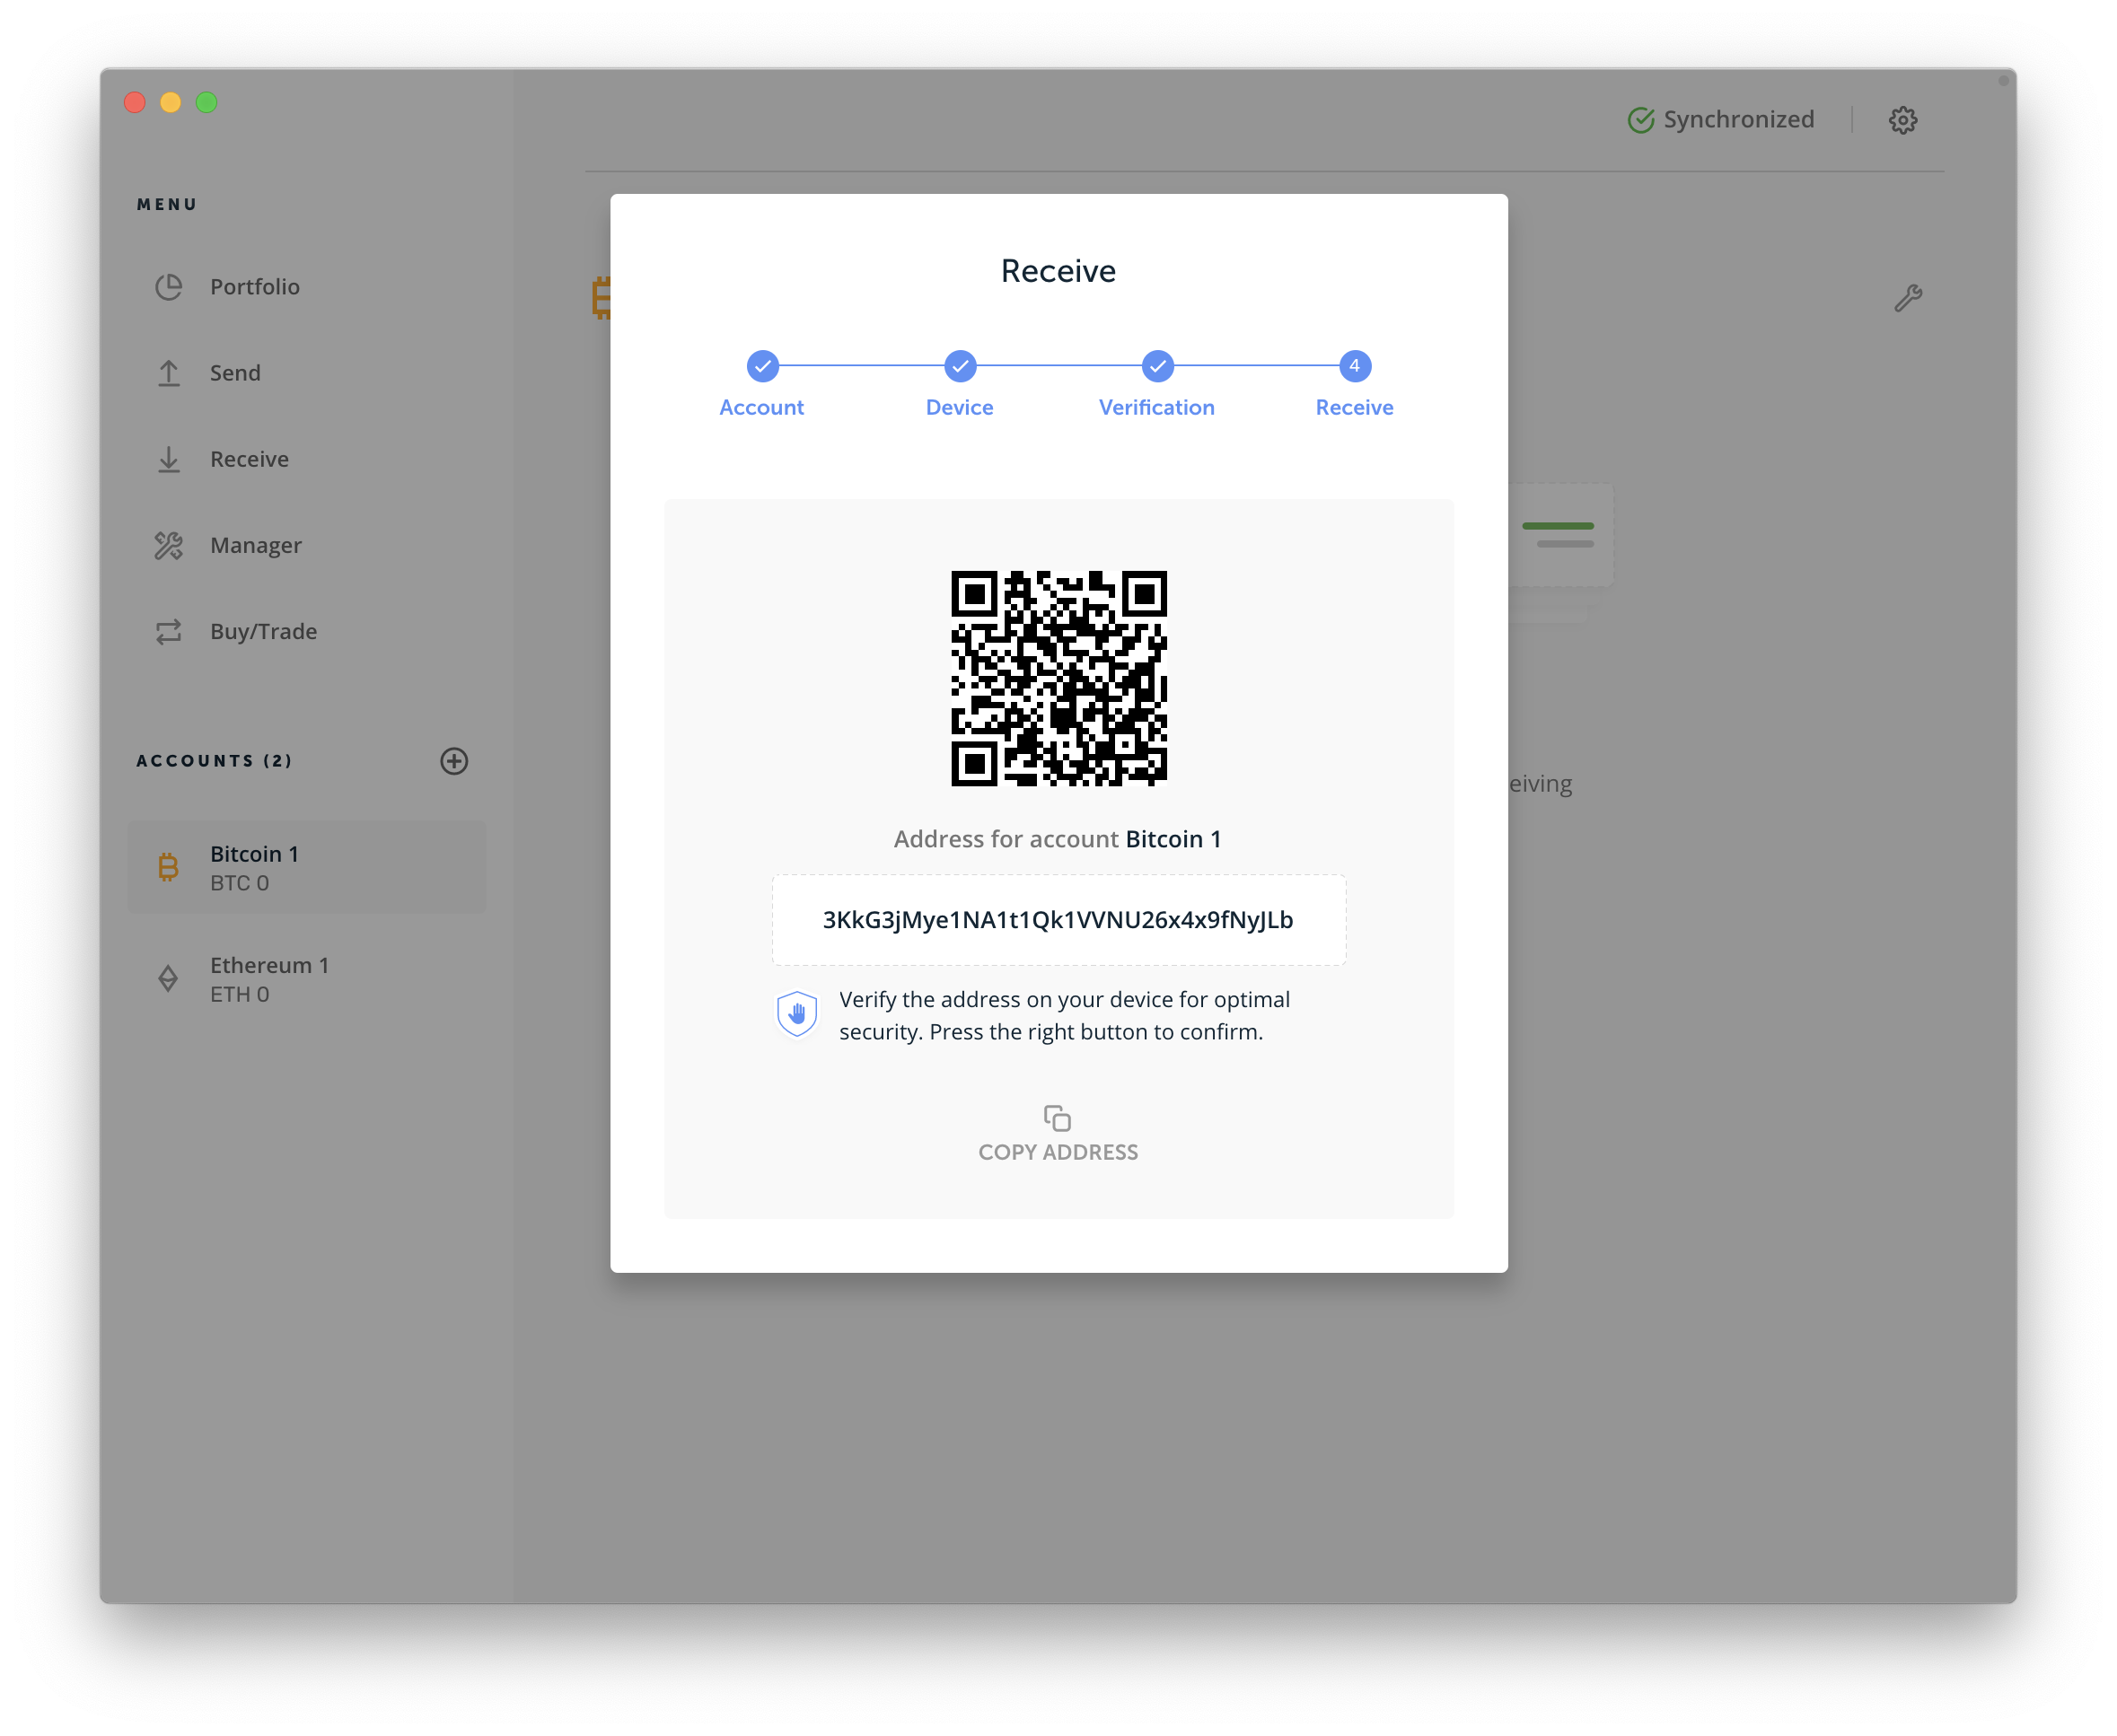The image size is (2117, 1736).
Task: Click the yellow minimize window button
Action: pos(171,102)
